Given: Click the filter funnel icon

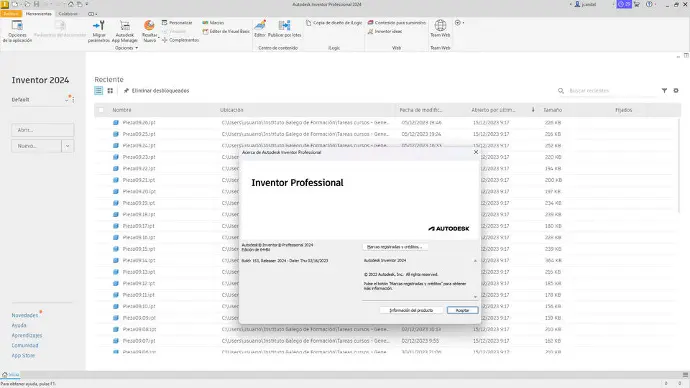Looking at the screenshot, I should 664,91.
